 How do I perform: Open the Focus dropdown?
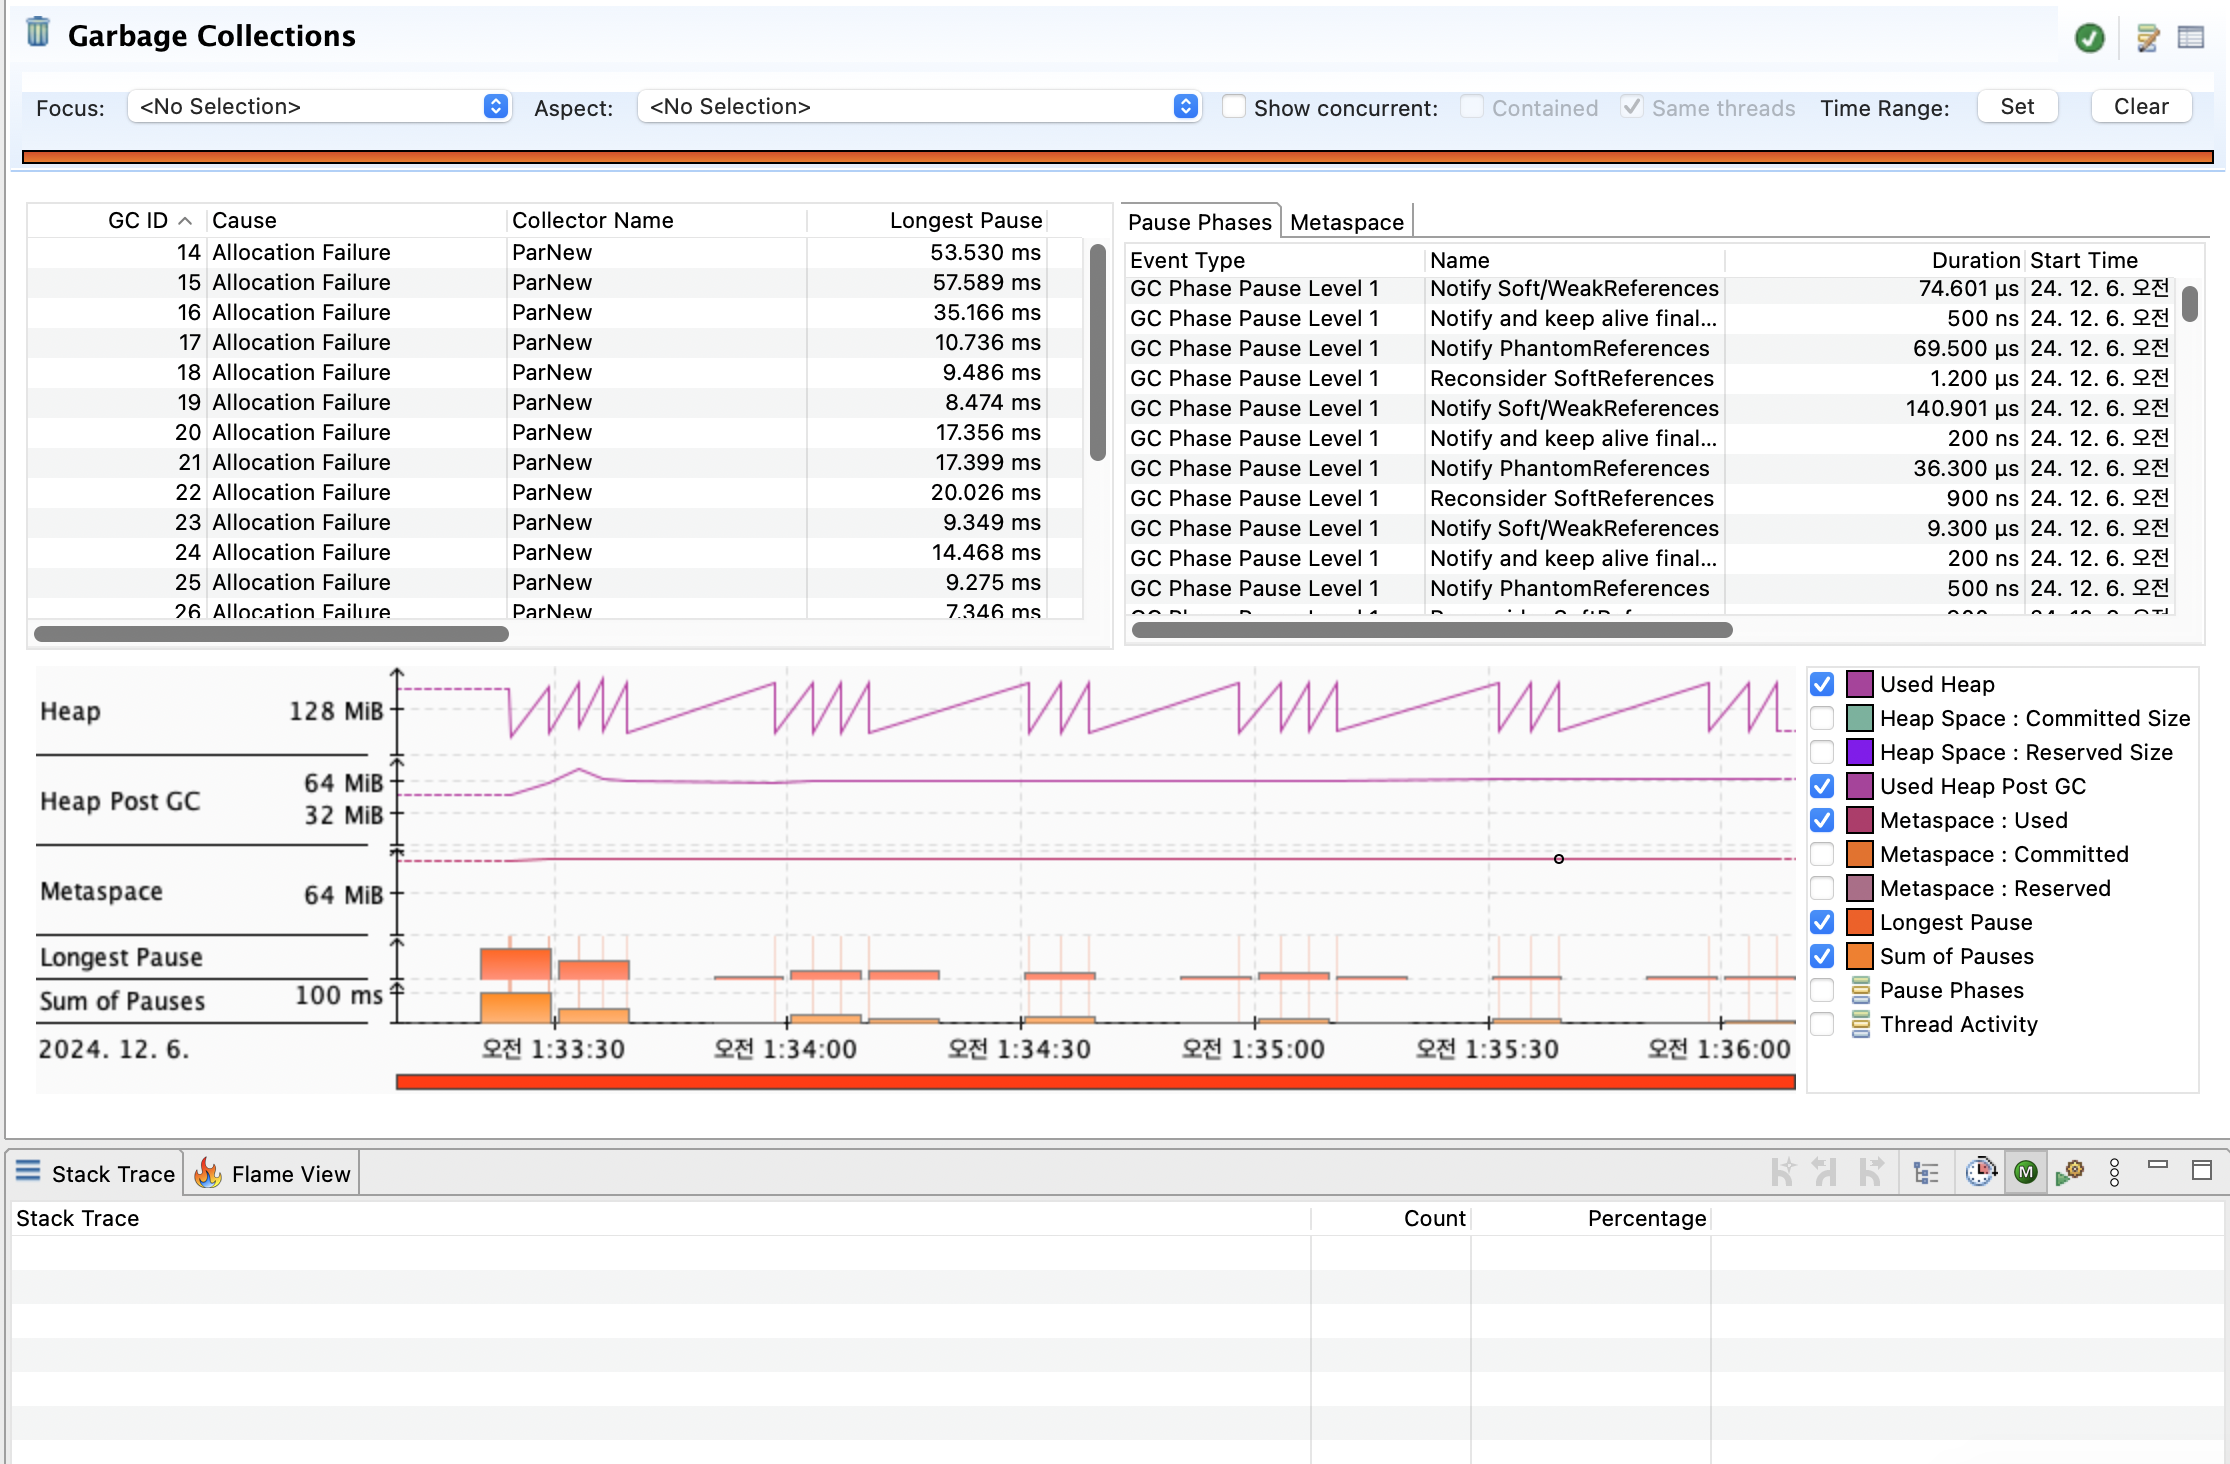(x=319, y=107)
